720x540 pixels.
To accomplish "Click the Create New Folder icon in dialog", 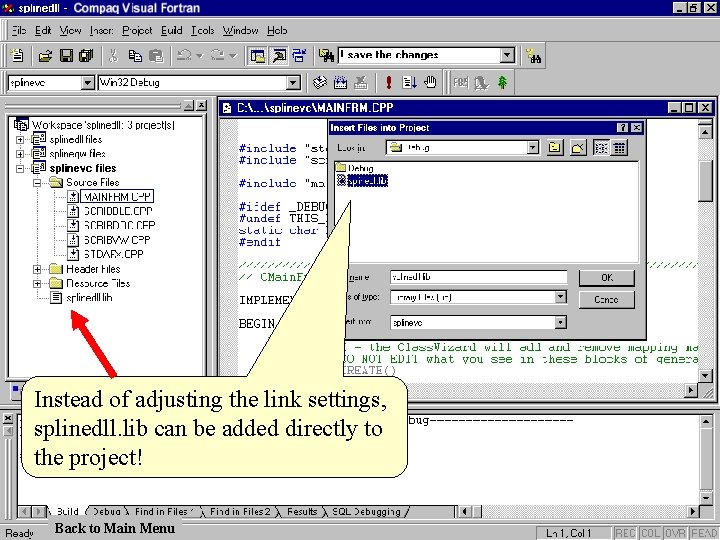I will click(x=578, y=147).
